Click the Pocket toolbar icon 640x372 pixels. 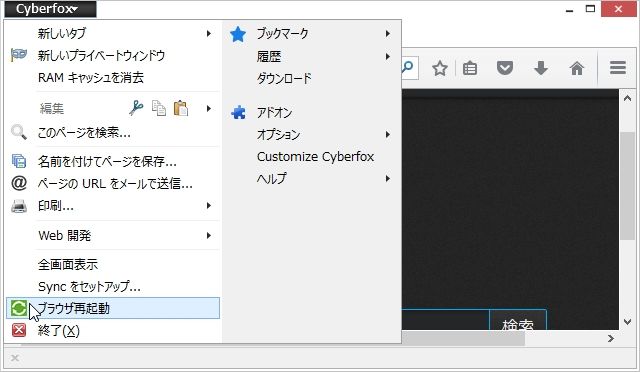click(505, 68)
